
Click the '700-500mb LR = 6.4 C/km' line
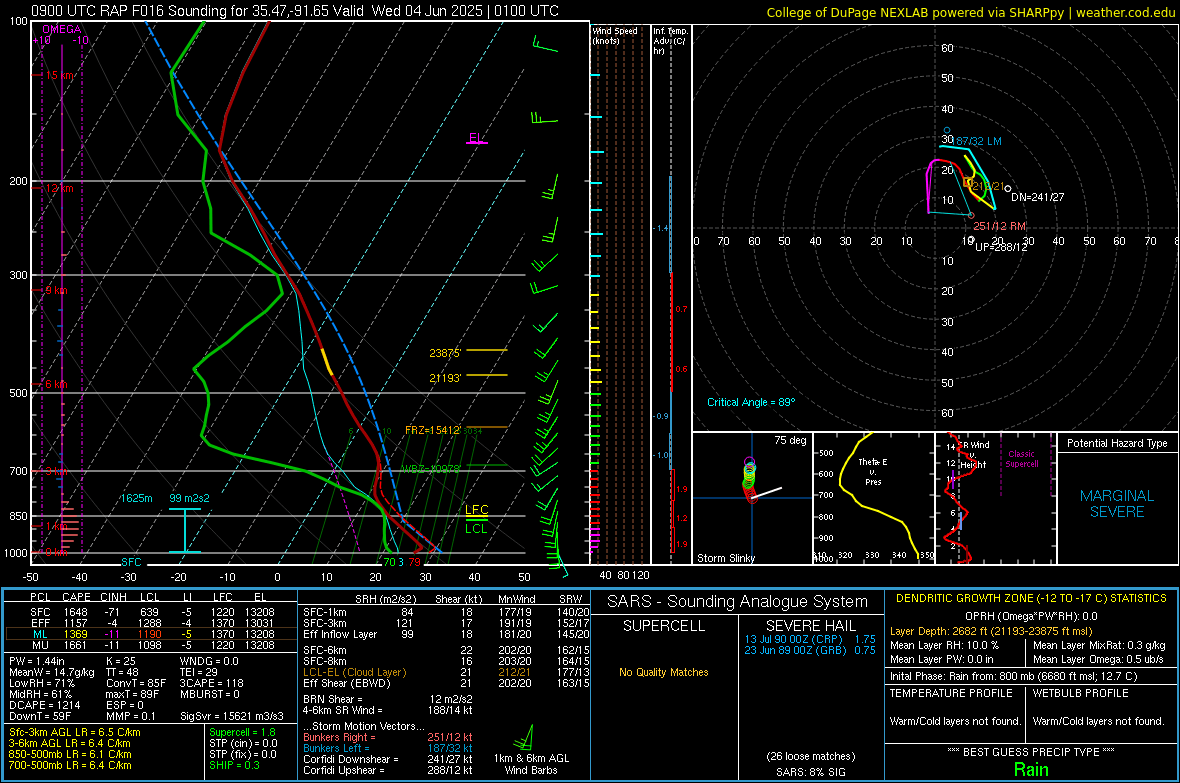point(70,765)
